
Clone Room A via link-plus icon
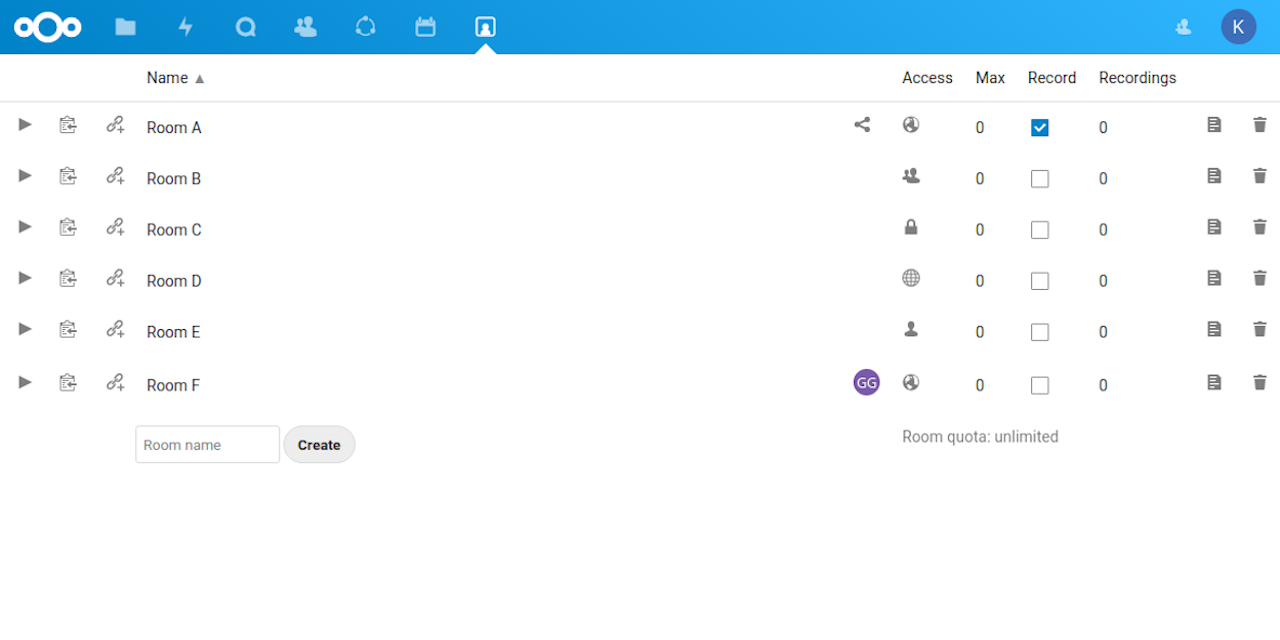pos(115,125)
